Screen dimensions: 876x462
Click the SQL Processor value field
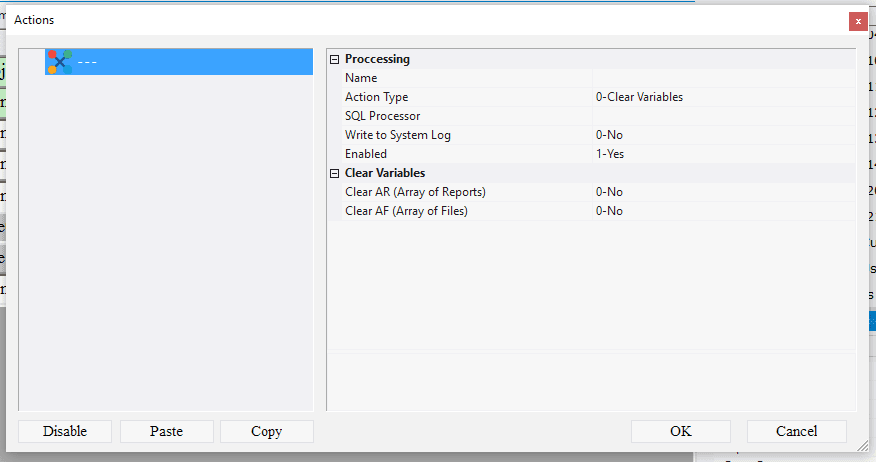point(723,116)
